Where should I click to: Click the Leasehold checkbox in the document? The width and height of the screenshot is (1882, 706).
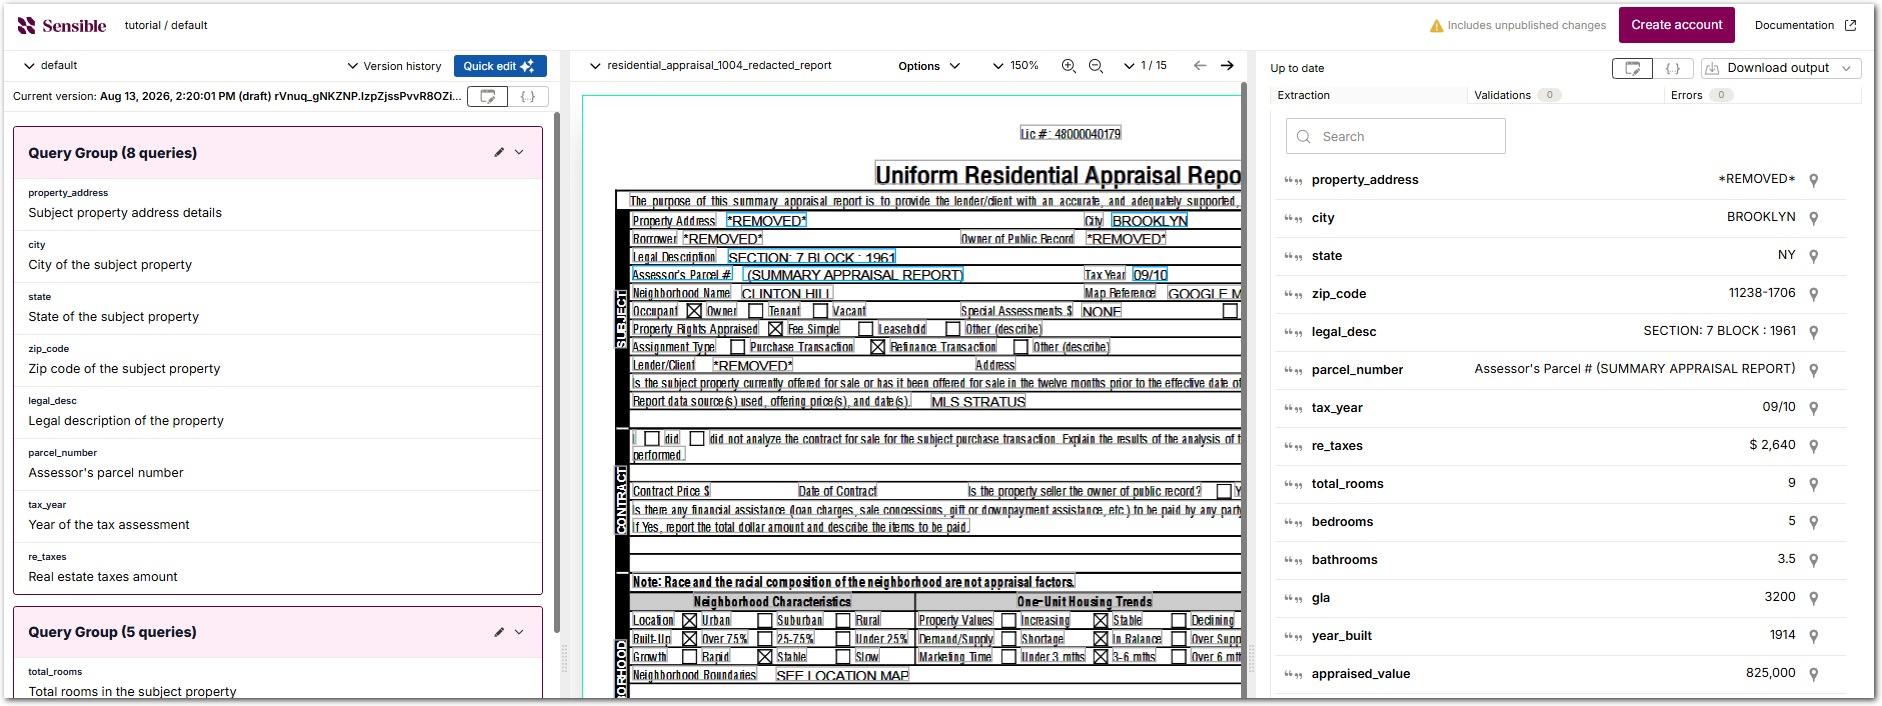[x=866, y=329]
